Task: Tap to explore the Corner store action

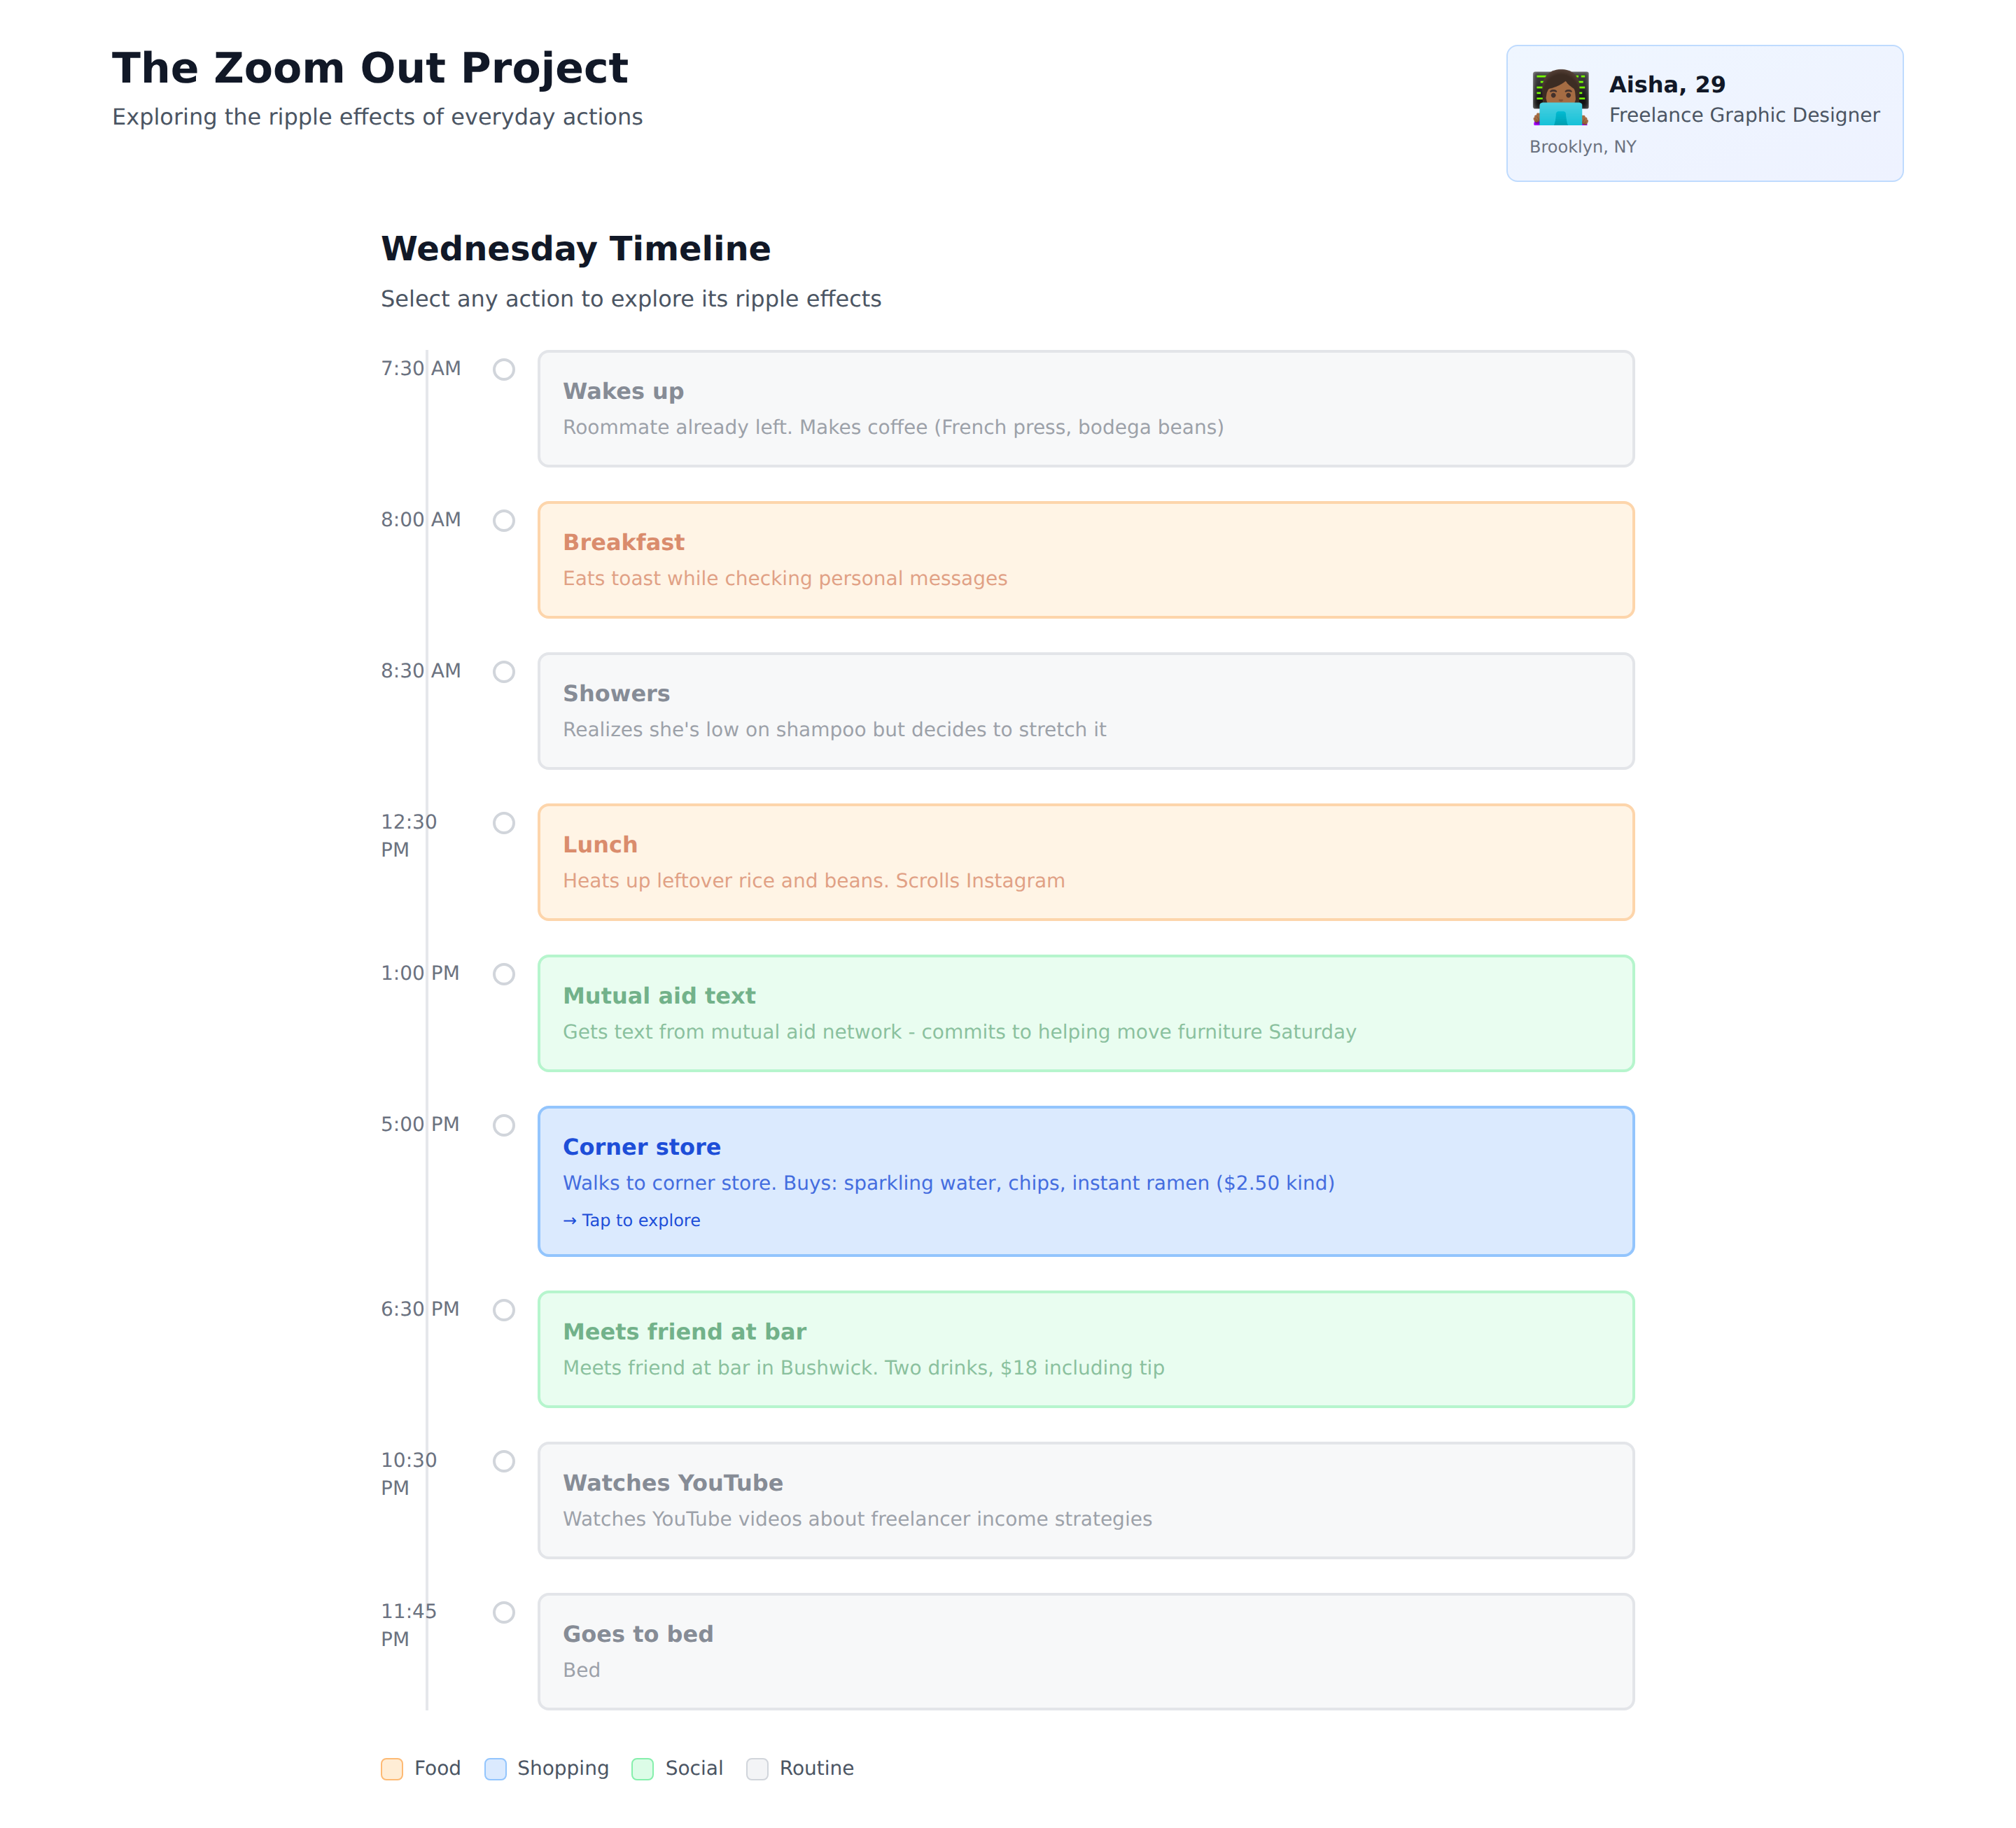Action: (x=631, y=1220)
